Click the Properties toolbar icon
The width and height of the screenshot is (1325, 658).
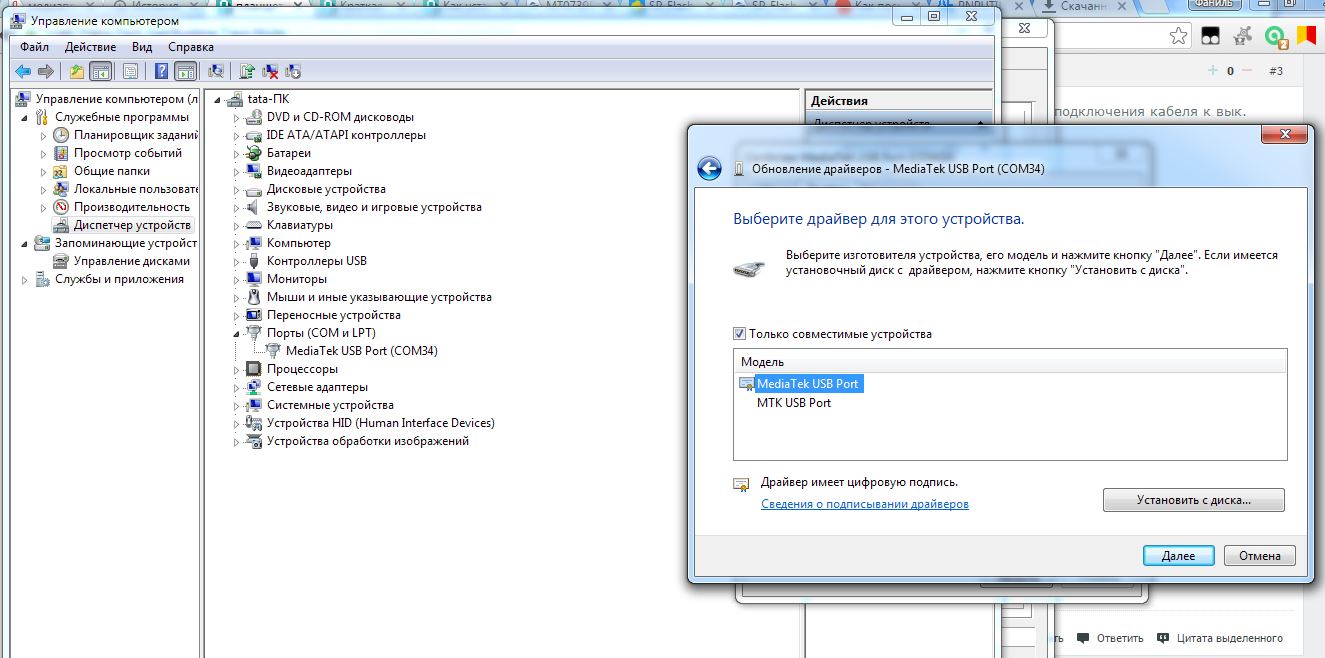pos(130,71)
